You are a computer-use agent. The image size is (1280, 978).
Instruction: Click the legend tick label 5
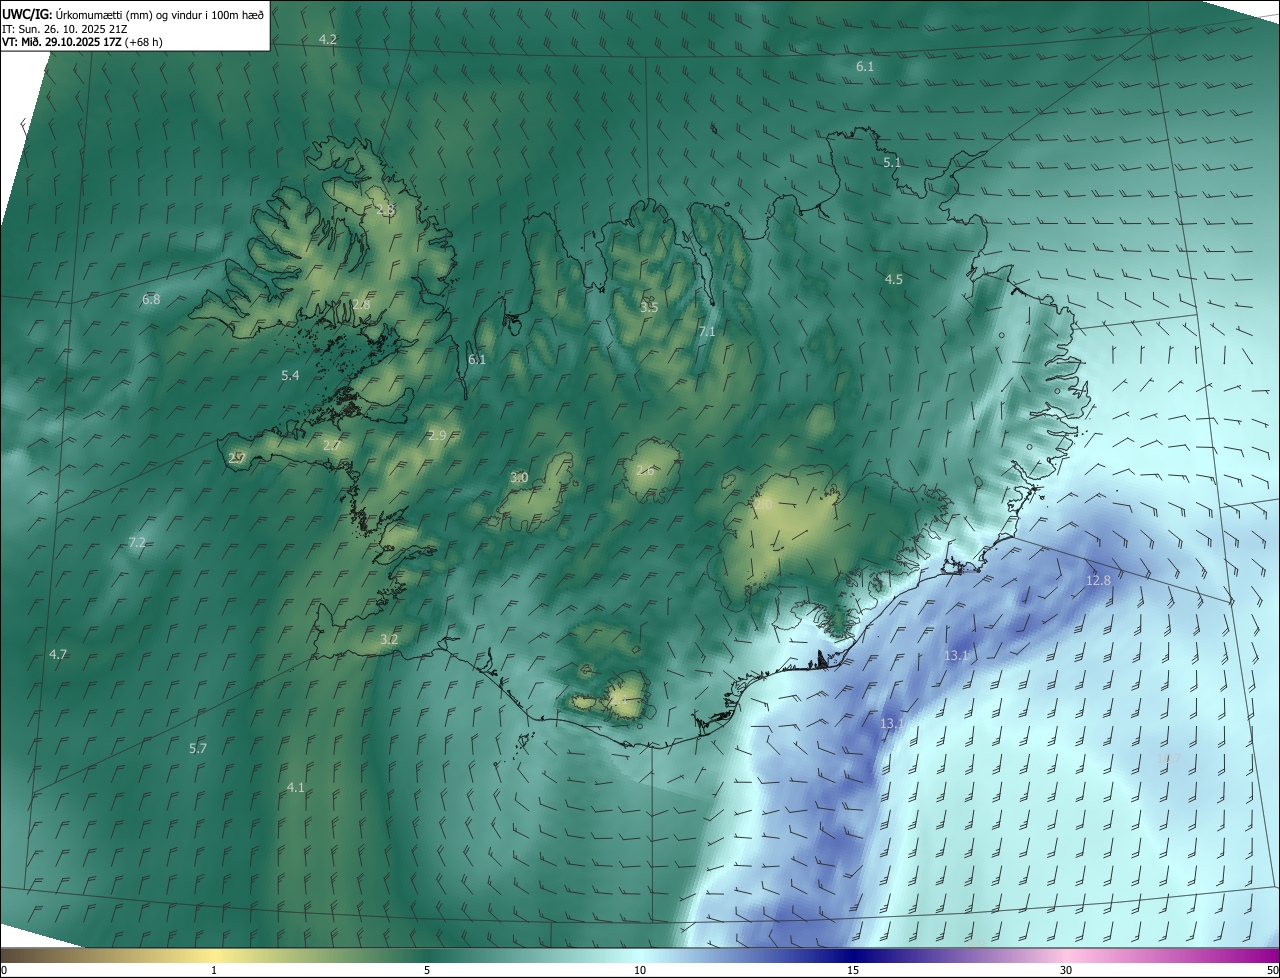click(x=427, y=970)
